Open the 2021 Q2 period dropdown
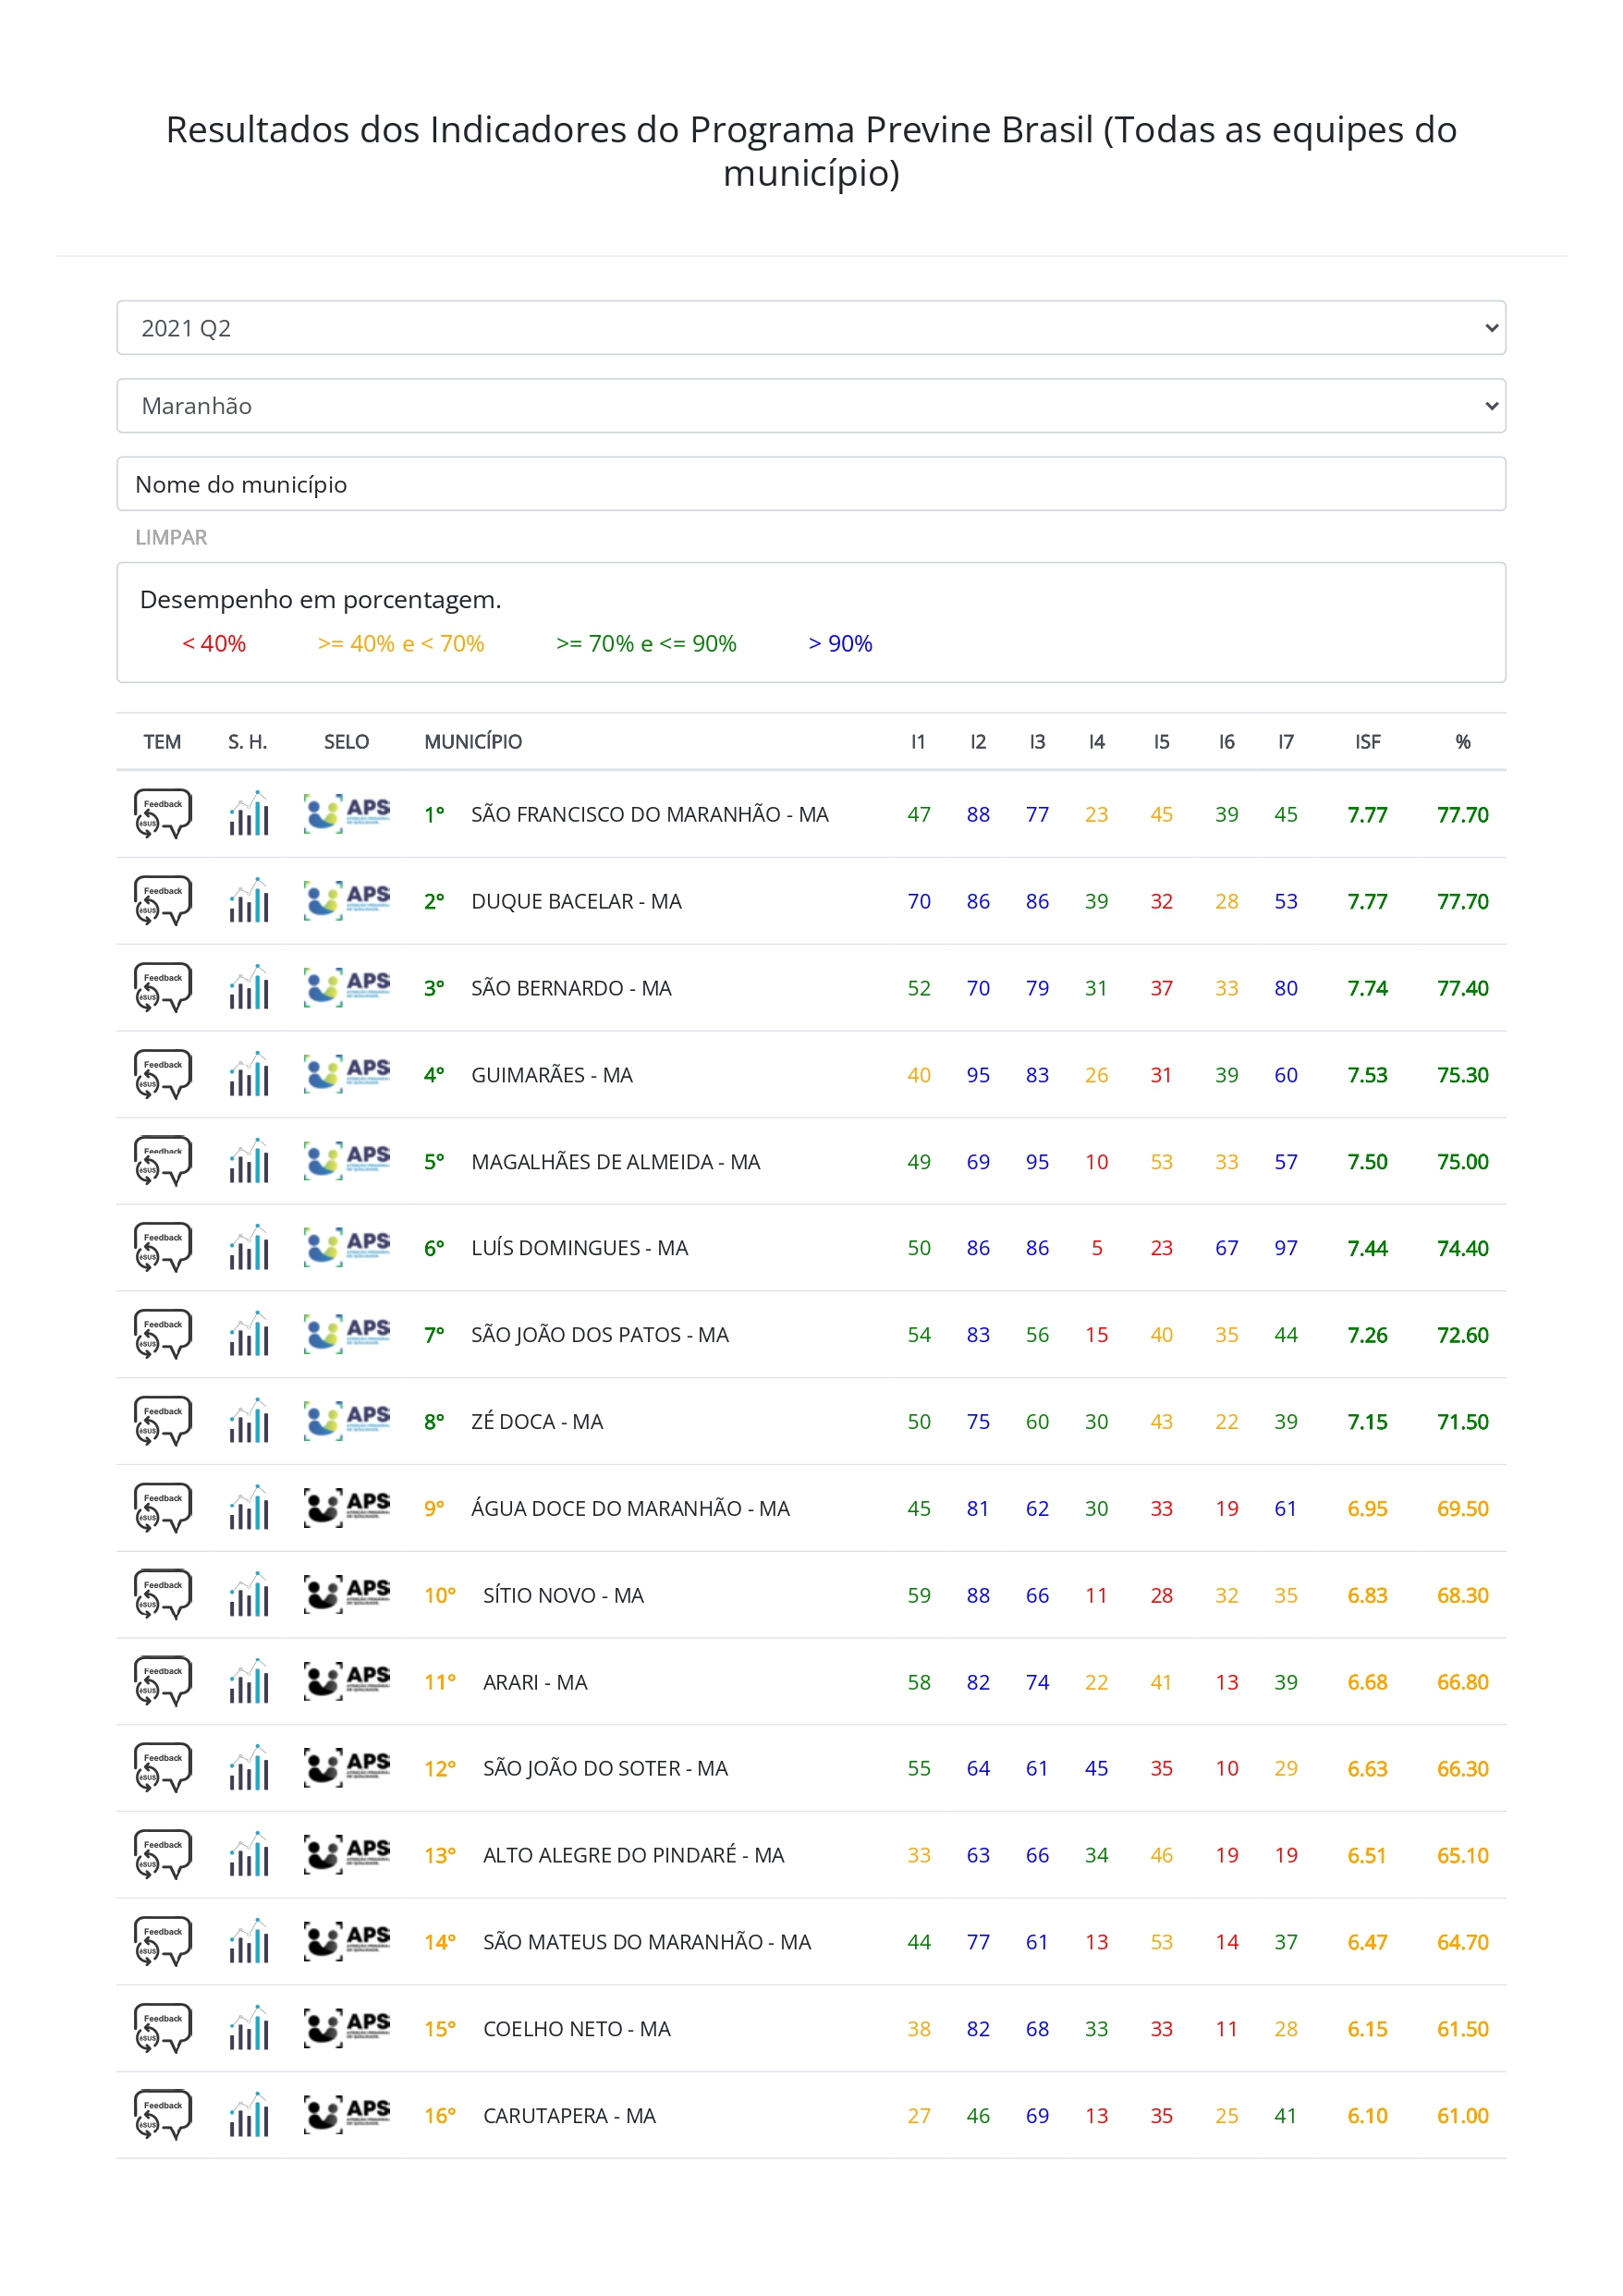This screenshot has width=1623, height=2296. pos(810,328)
